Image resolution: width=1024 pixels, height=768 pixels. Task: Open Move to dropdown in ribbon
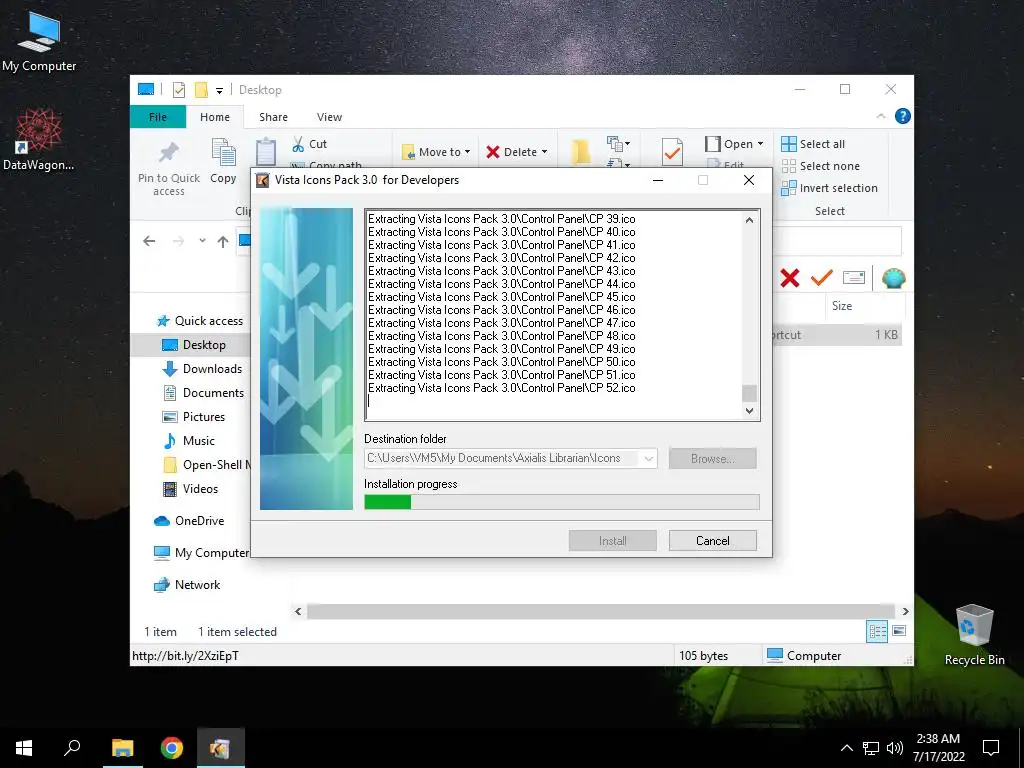[436, 152]
